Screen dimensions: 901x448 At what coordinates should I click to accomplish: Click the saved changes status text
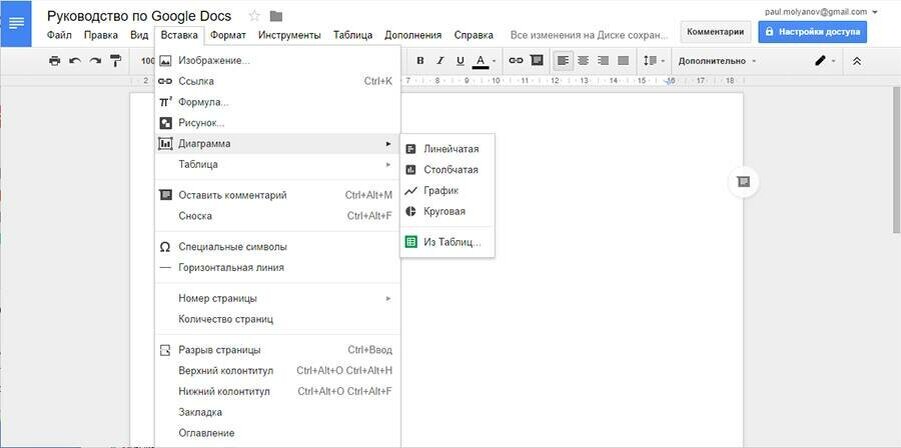[x=590, y=35]
